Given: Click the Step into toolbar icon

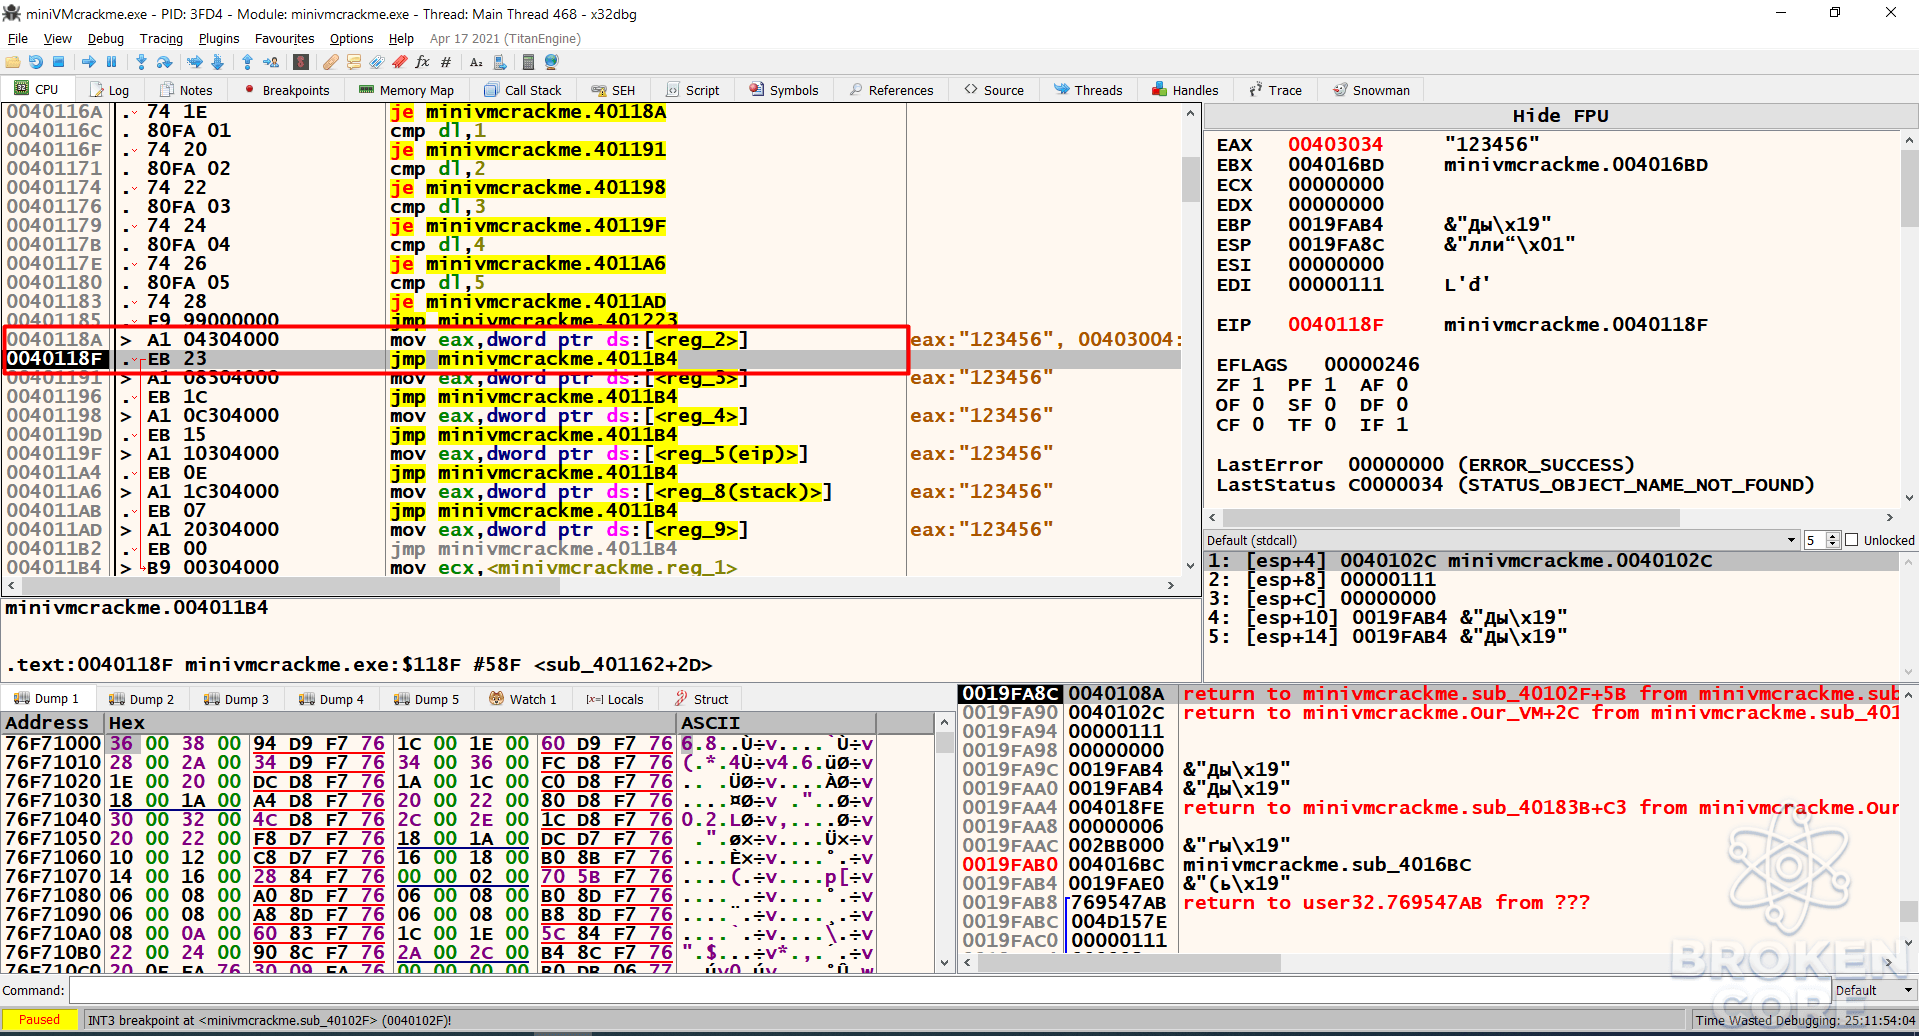Looking at the screenshot, I should [142, 62].
